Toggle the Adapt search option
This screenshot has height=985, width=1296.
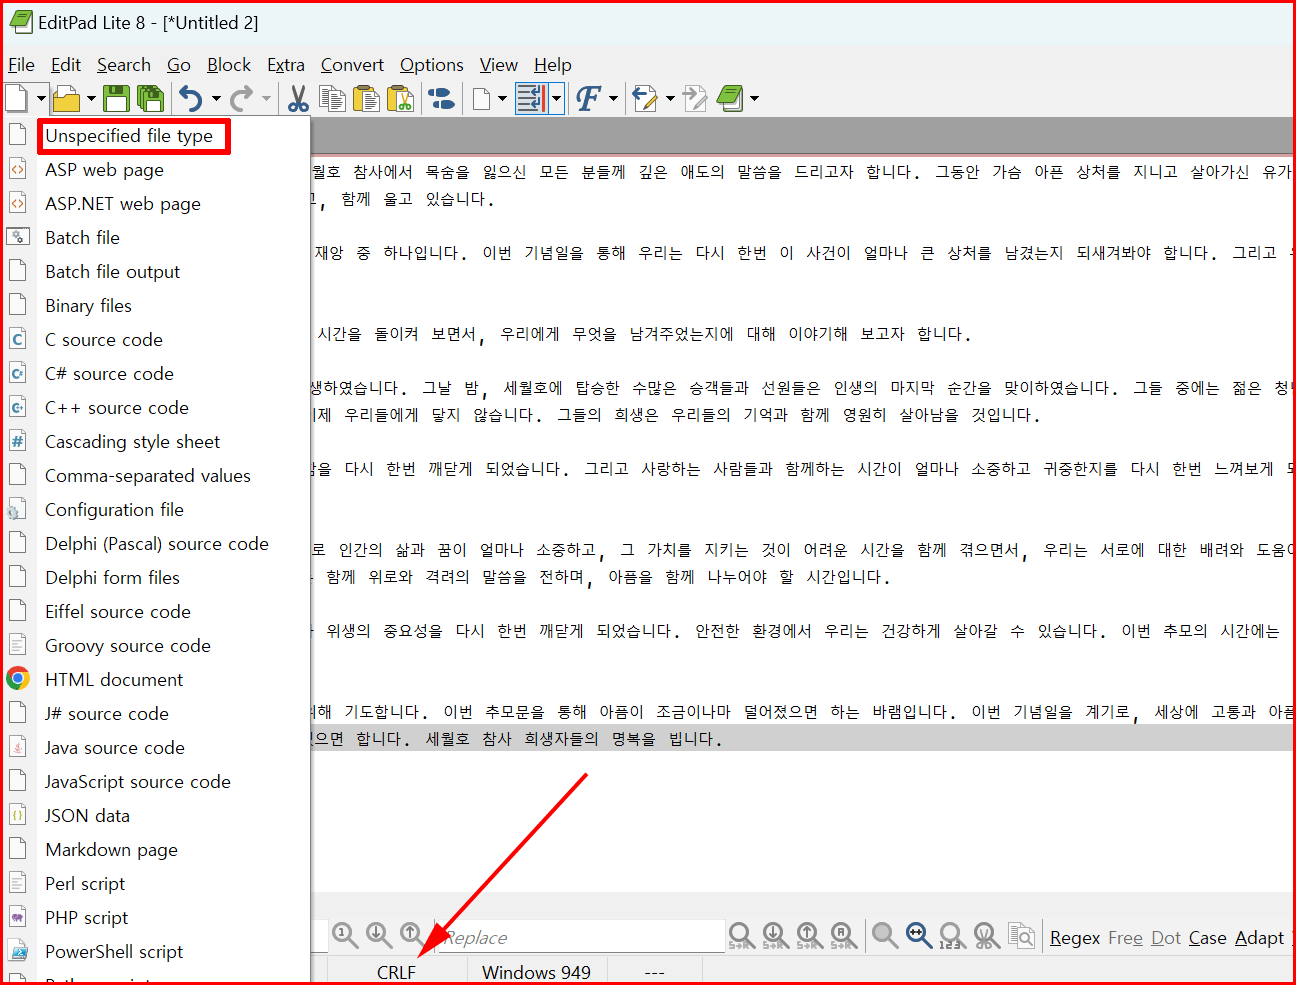[x=1259, y=938]
